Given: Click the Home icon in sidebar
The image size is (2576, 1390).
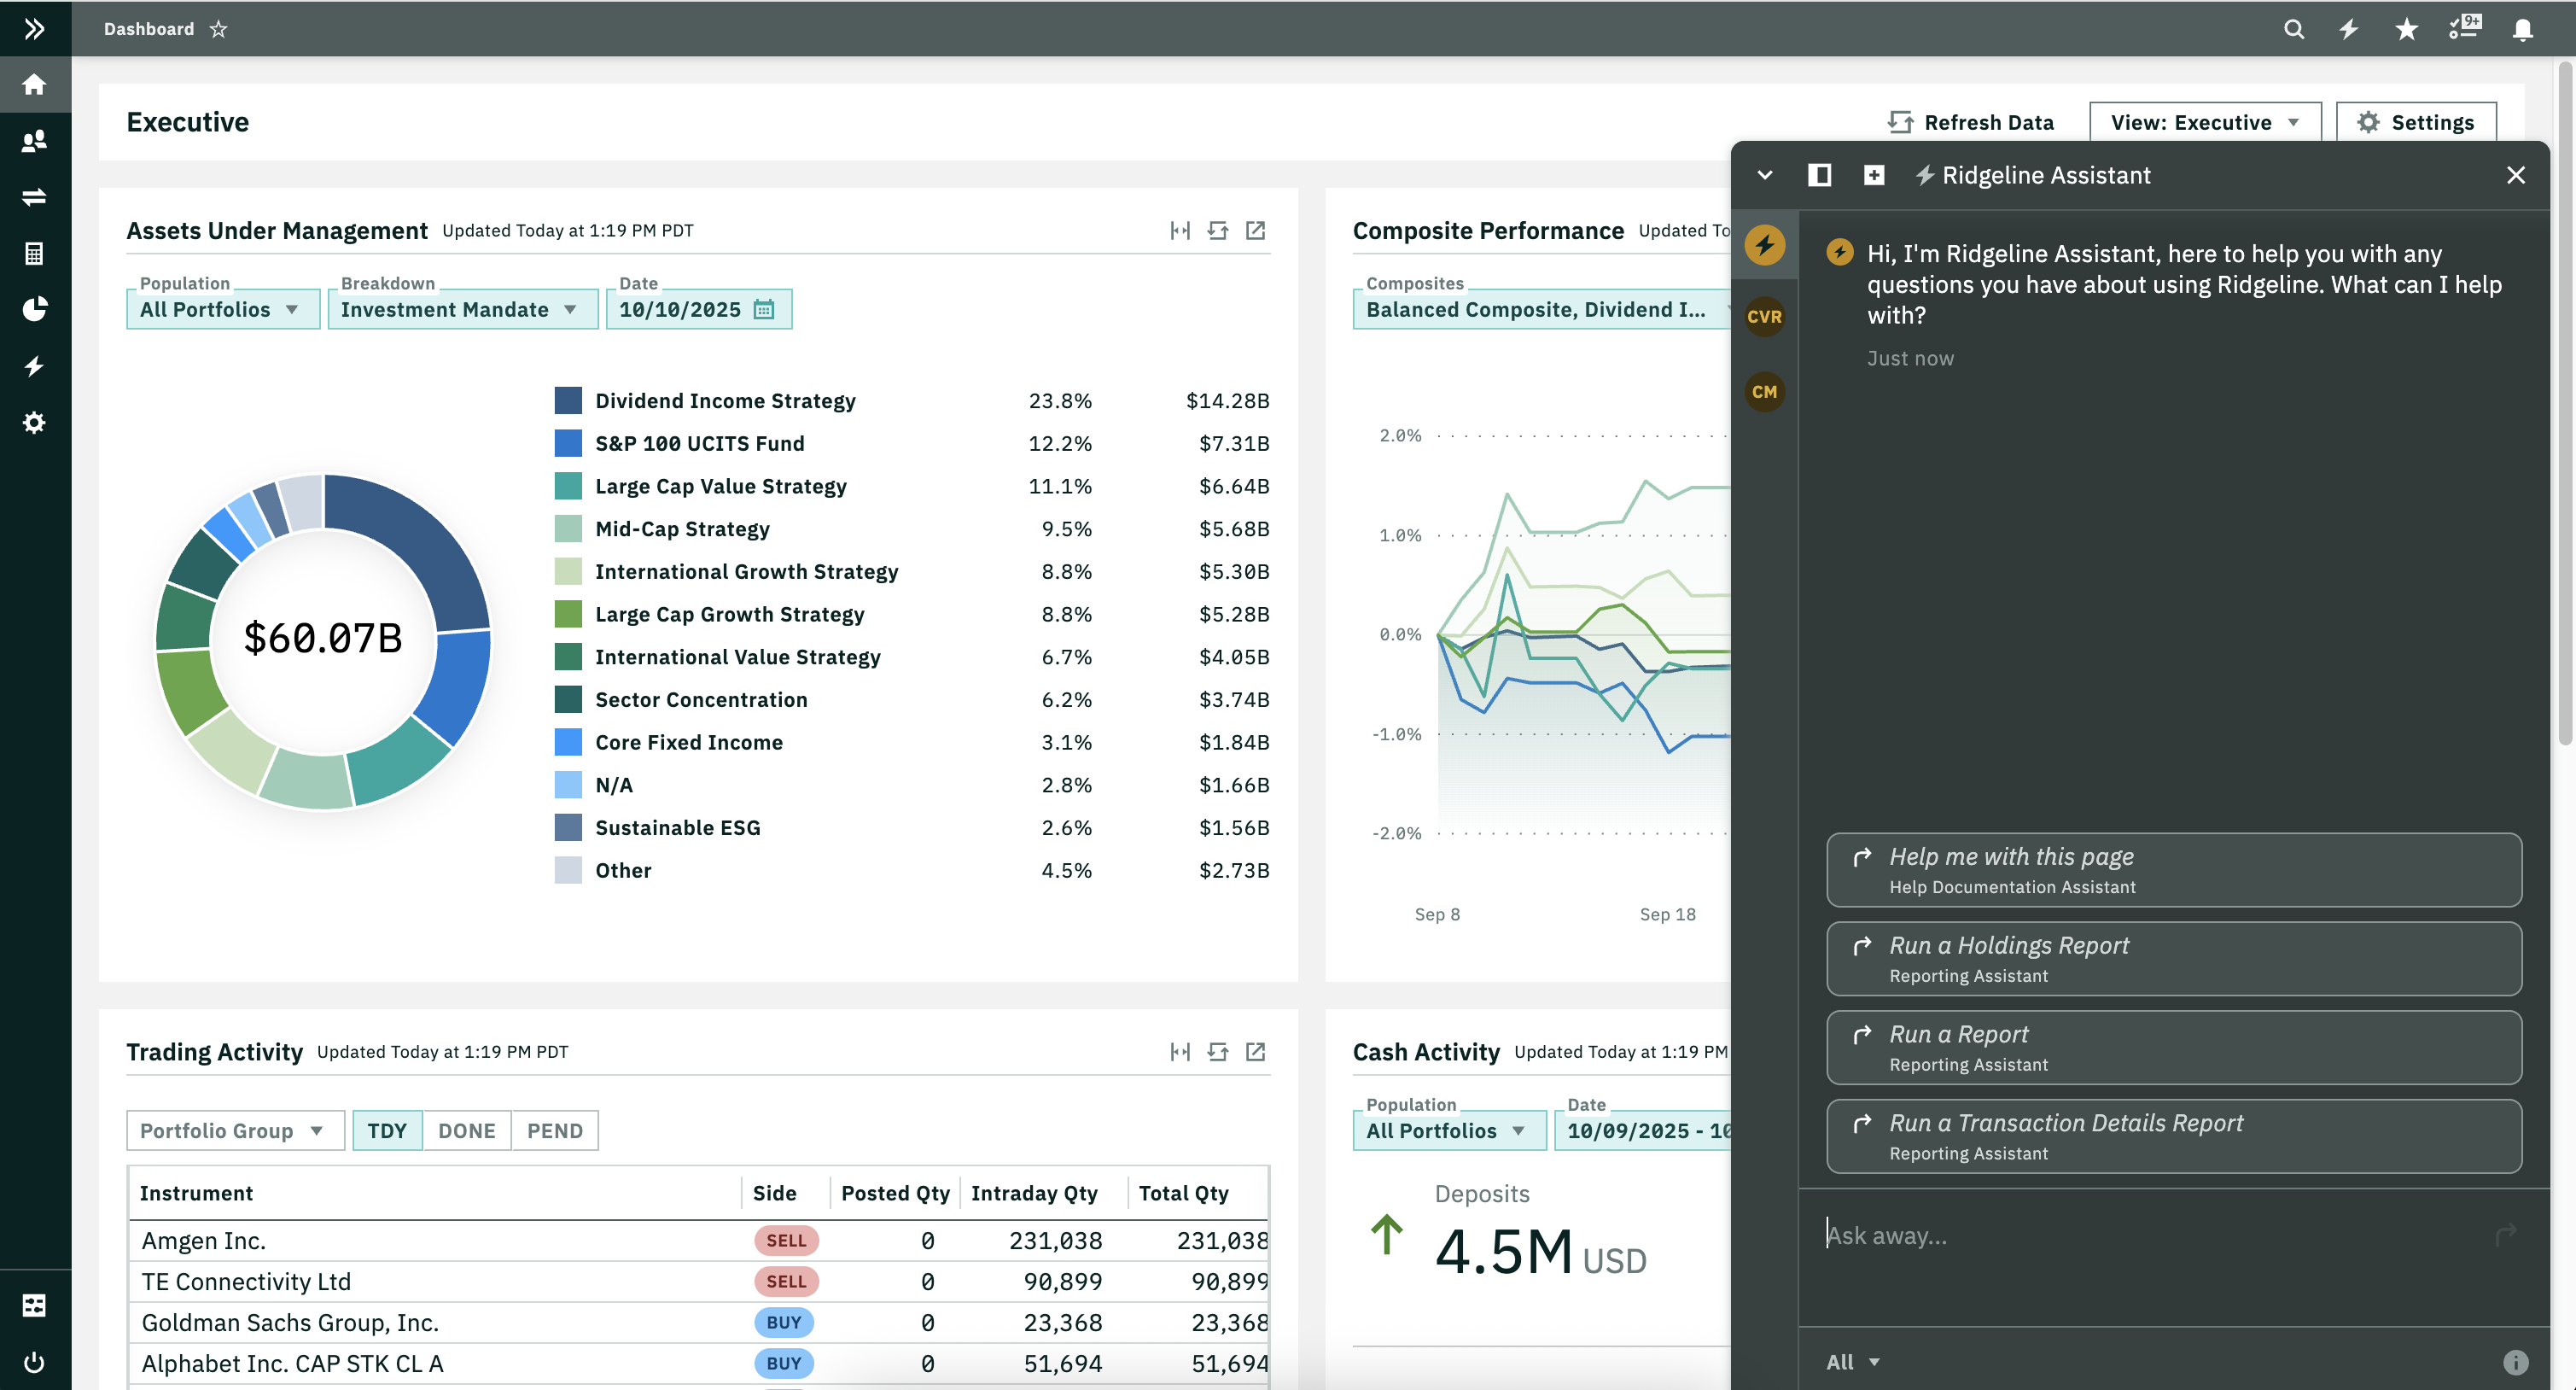Looking at the screenshot, I should click(34, 84).
